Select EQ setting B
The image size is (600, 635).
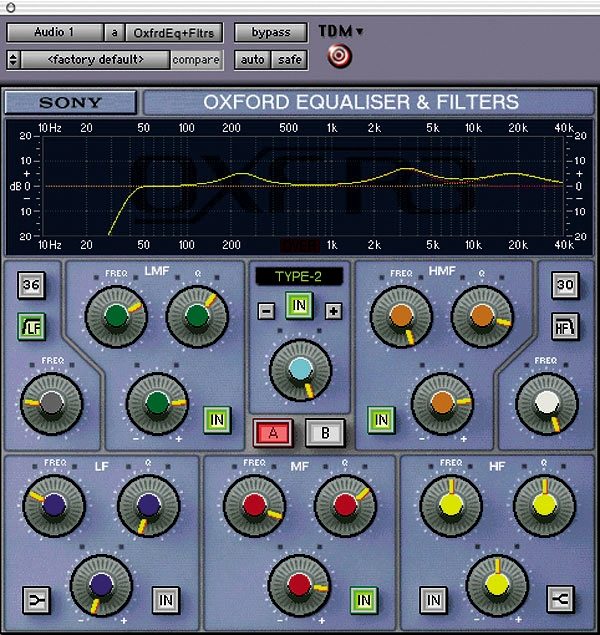click(x=325, y=433)
